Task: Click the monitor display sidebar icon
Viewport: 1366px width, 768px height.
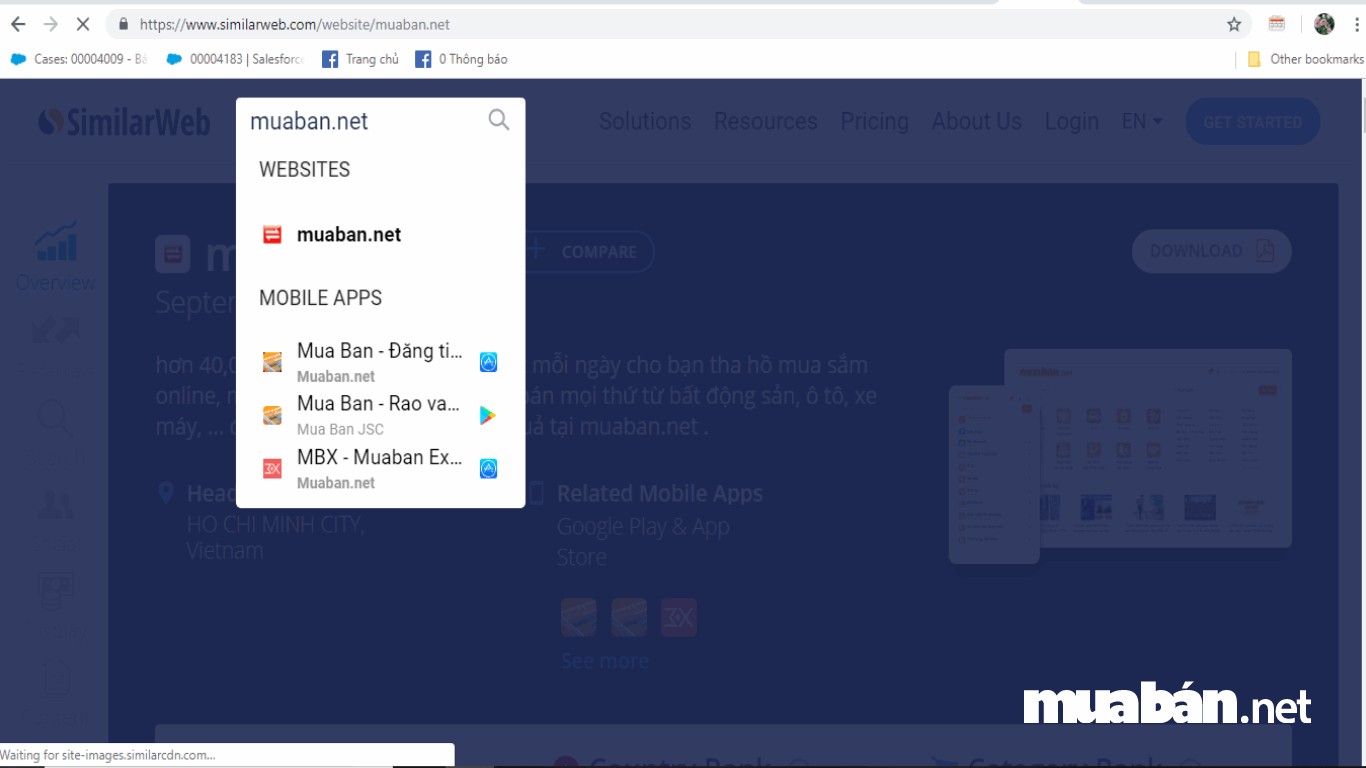Action: point(55,590)
